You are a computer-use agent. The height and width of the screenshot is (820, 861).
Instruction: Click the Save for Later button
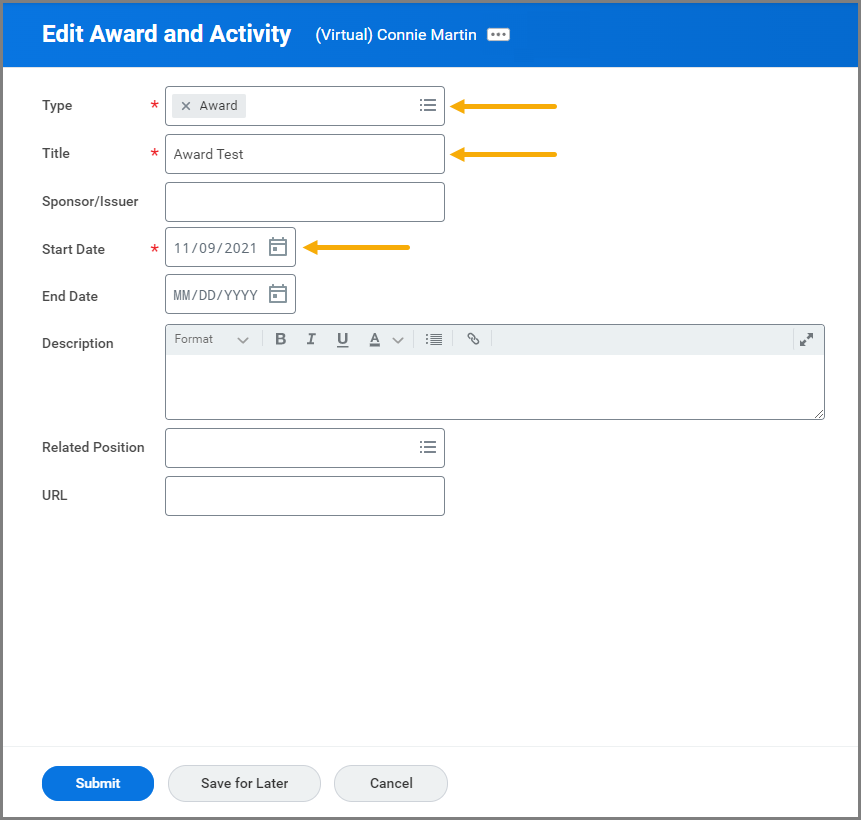(244, 783)
